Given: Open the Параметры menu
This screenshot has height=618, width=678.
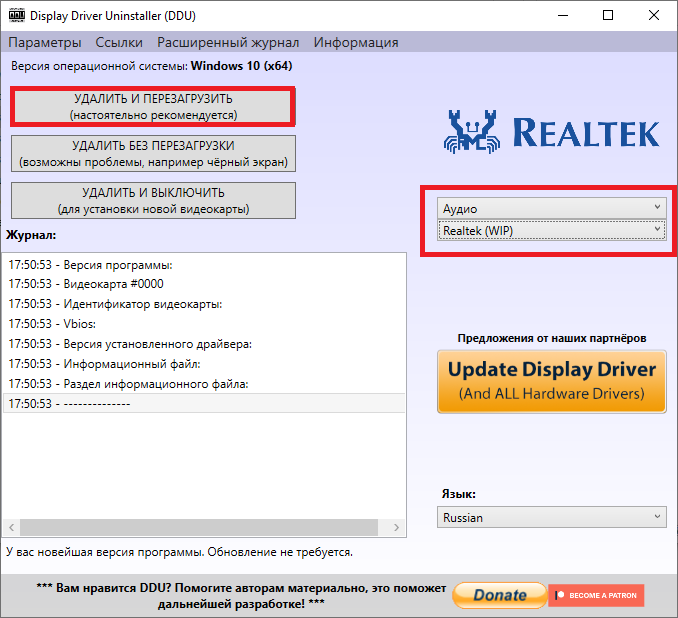Looking at the screenshot, I should tap(45, 42).
